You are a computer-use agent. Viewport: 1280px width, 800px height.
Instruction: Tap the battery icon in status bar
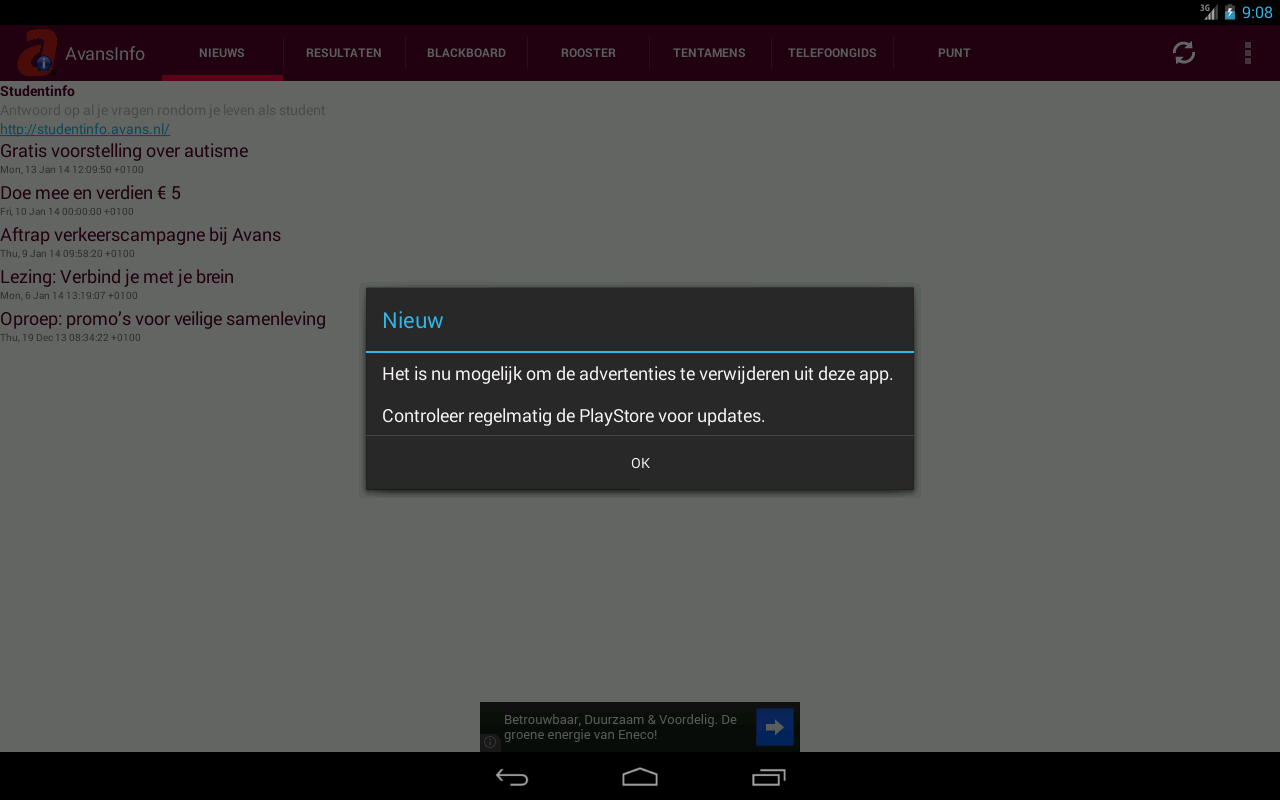pyautogui.click(x=1230, y=12)
